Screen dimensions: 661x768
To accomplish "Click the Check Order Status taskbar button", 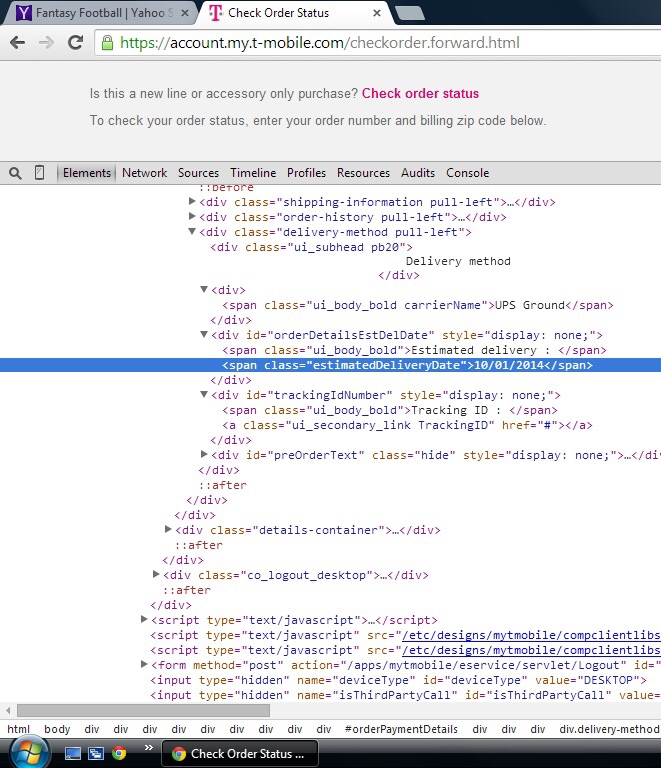I will point(240,754).
